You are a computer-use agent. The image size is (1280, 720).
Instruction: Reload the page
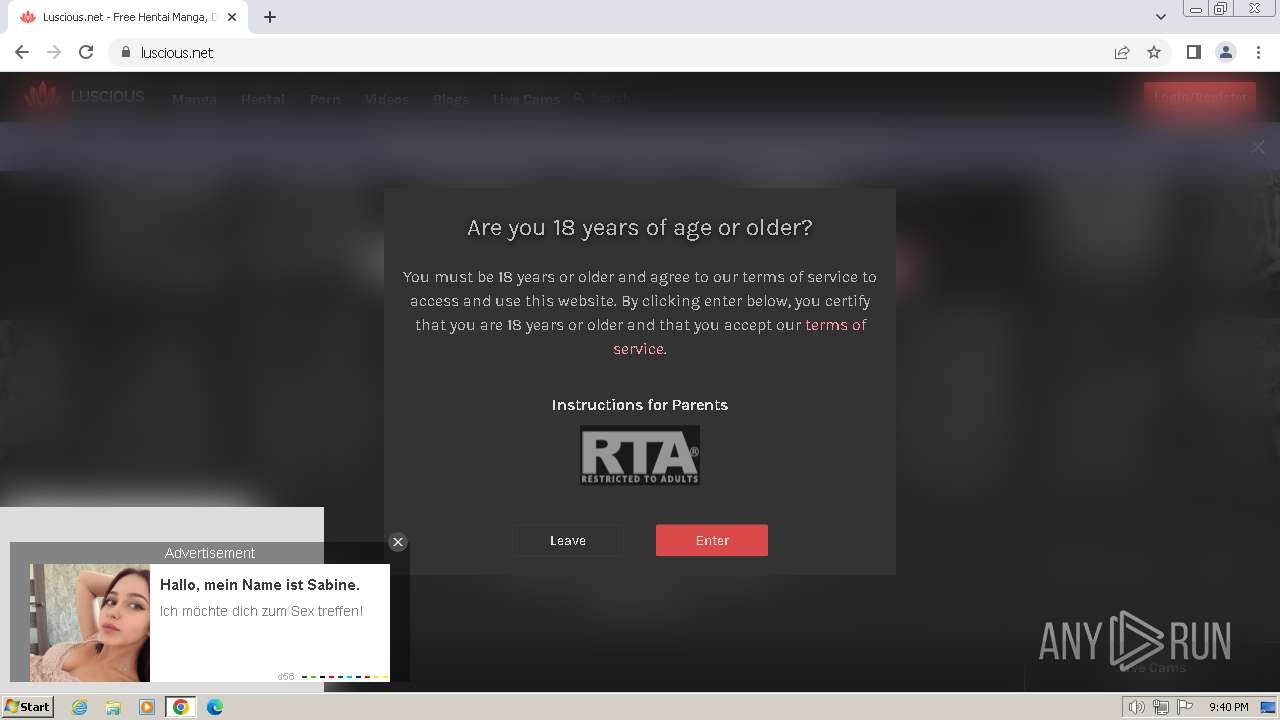86,52
